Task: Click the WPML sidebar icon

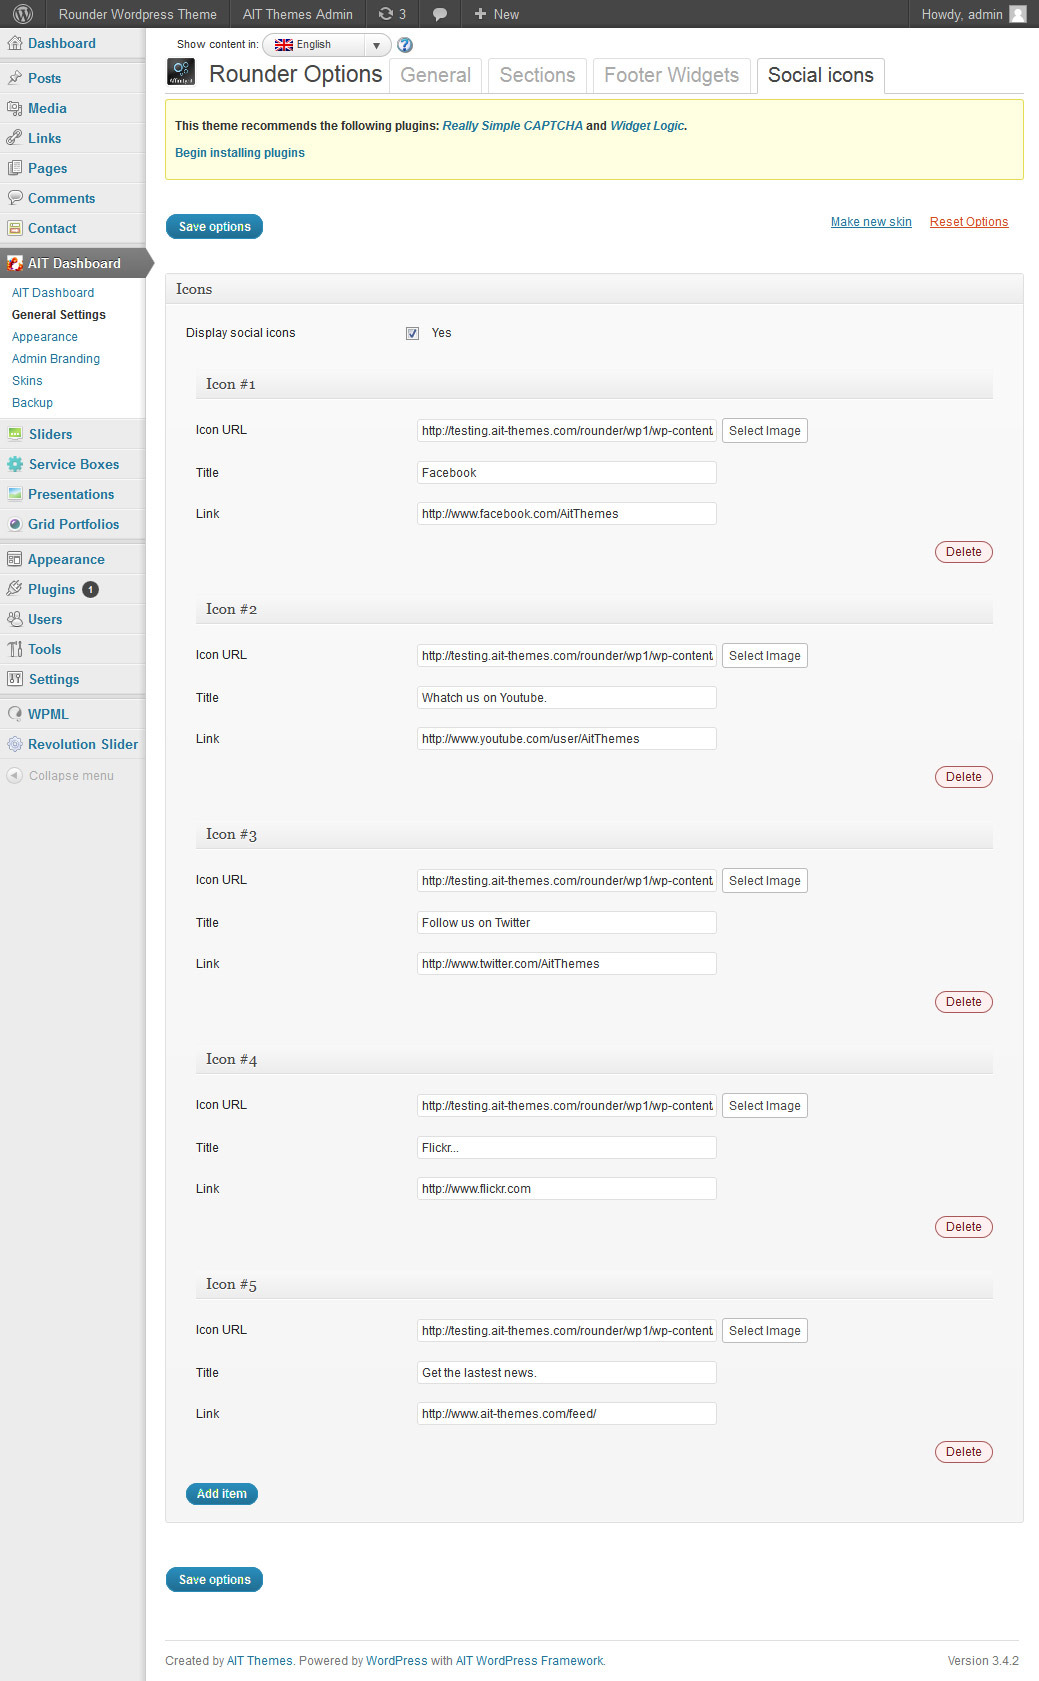Action: click(x=15, y=714)
